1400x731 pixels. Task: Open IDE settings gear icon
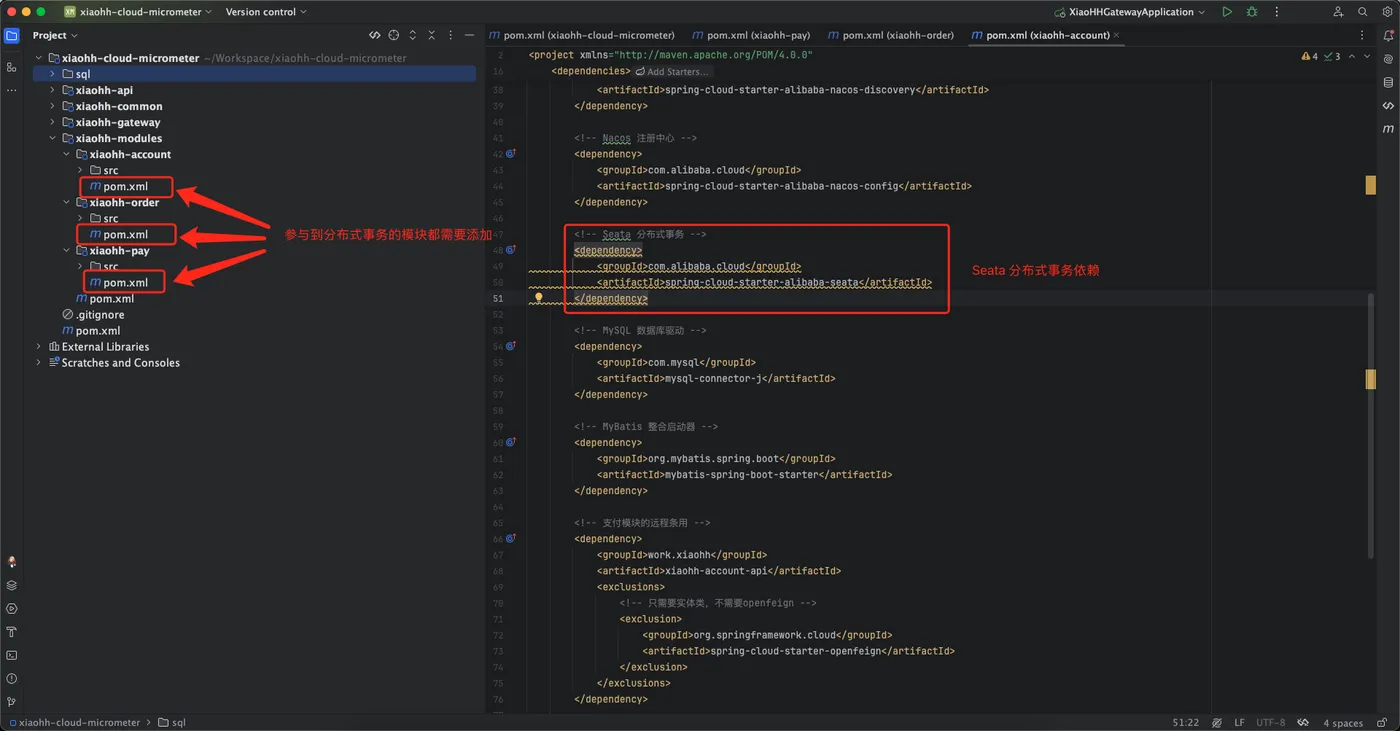coord(1387,12)
